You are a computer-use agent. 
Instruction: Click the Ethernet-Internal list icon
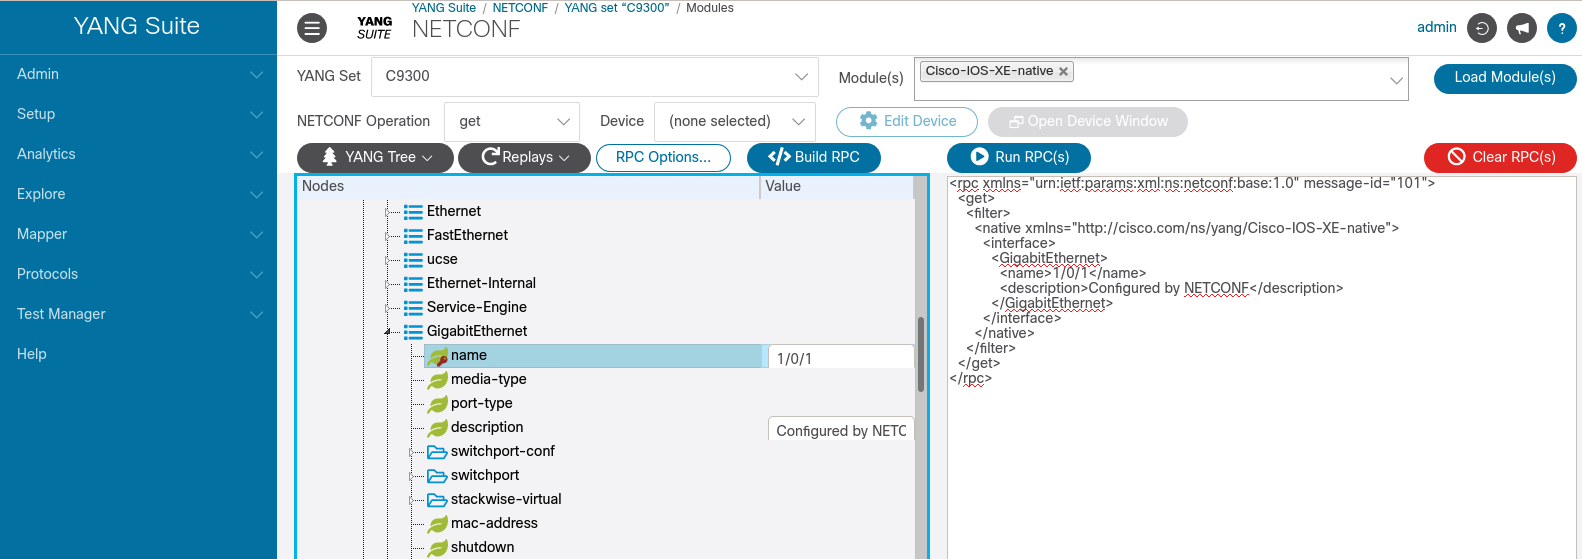[413, 283]
